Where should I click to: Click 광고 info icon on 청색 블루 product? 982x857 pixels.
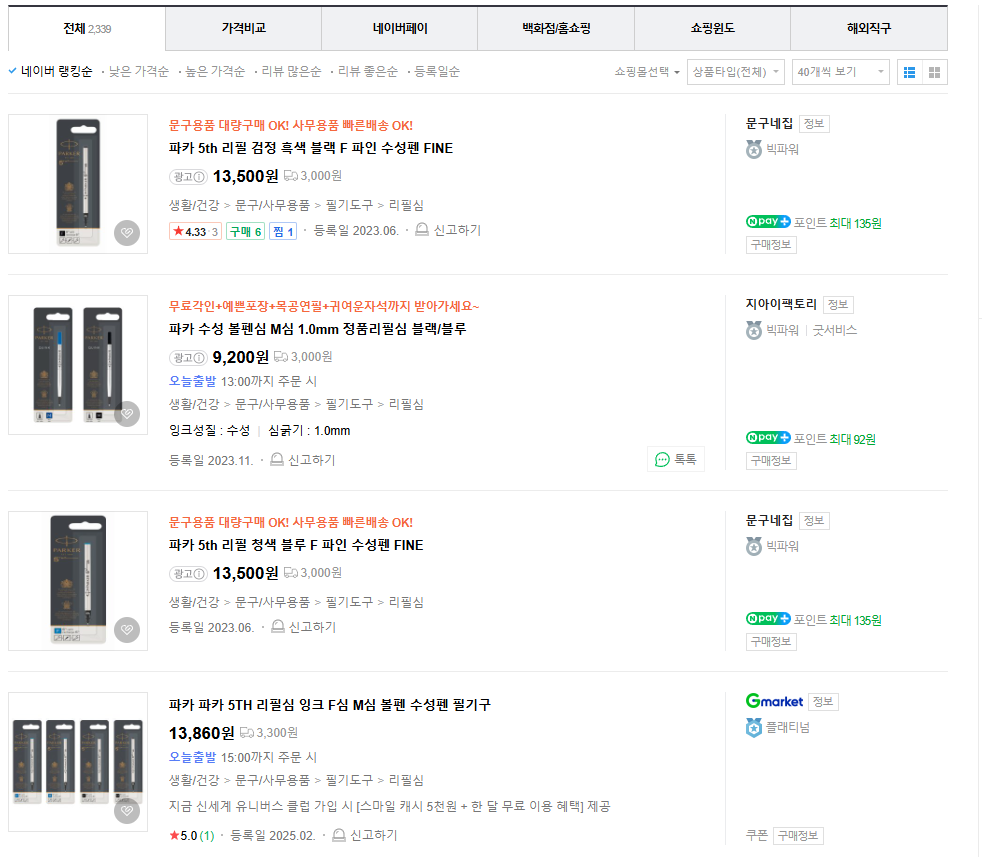(188, 574)
